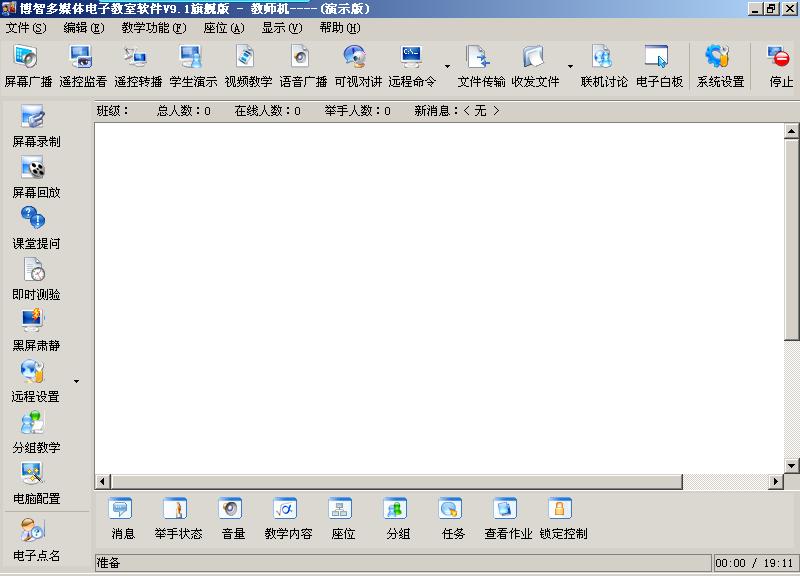800x576 pixels.
Task: Toggle 举手状态 hand-raise status view
Action: click(x=177, y=519)
